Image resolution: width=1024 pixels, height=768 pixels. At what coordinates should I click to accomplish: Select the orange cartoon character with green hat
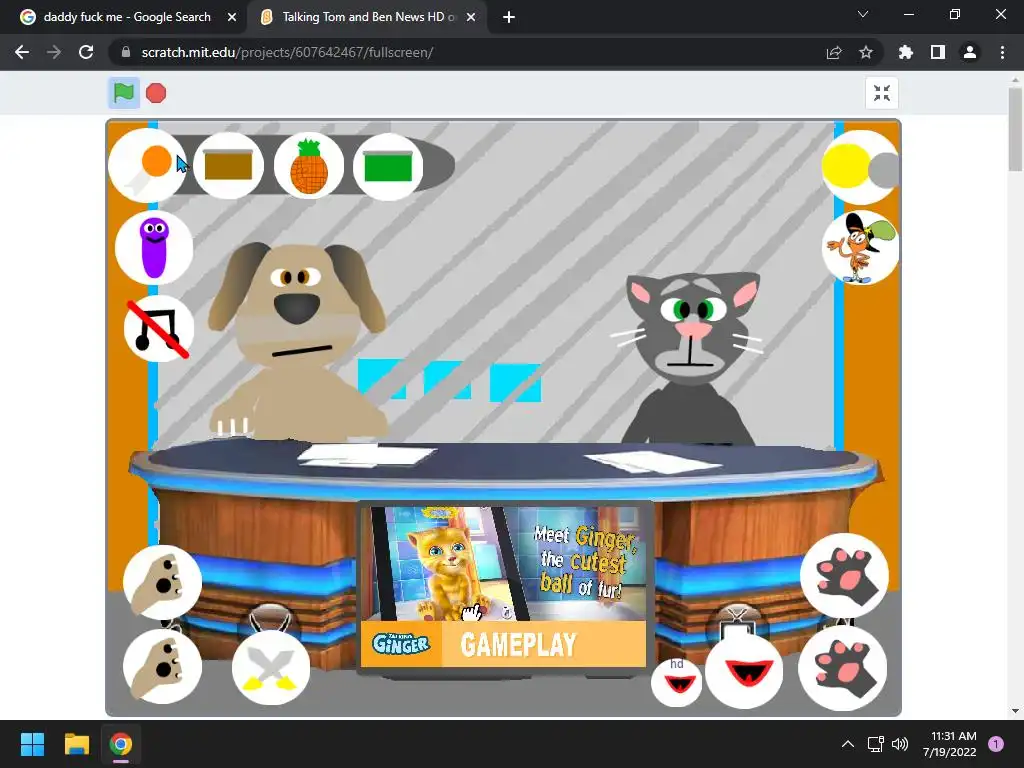[860, 248]
